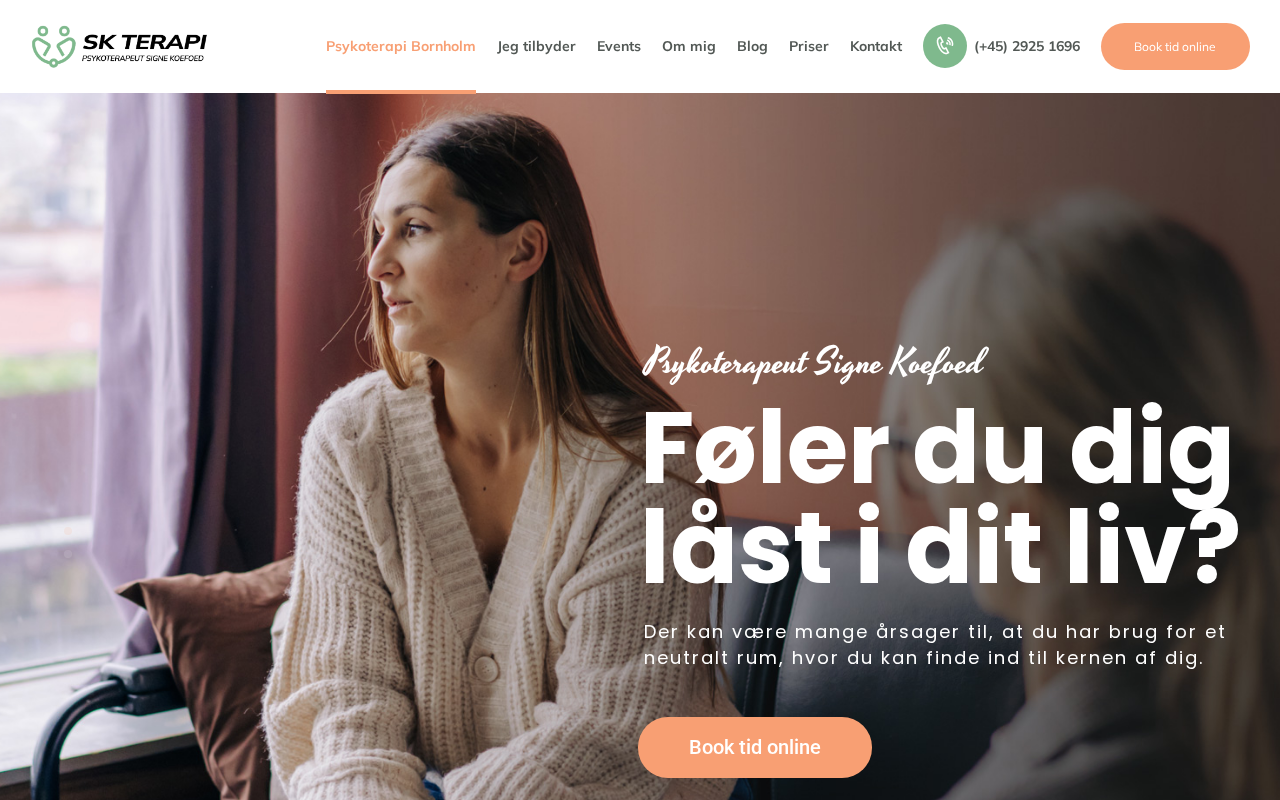Screen dimensions: 1280x800
Task: Open the Kontakt page
Action: pos(876,46)
